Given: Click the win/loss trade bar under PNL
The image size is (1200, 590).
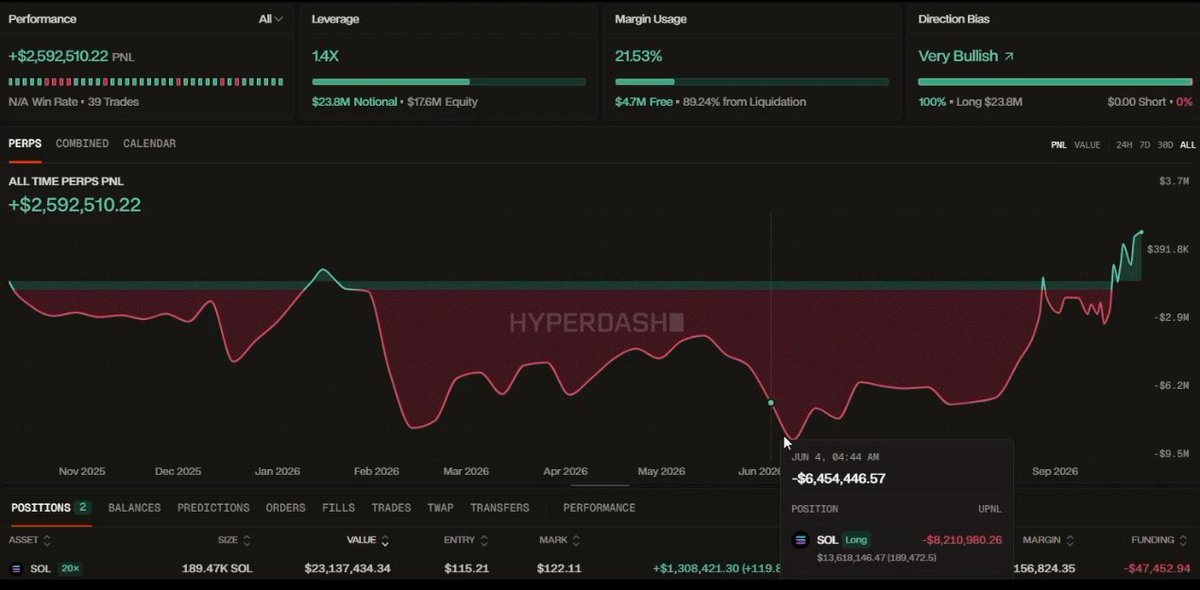Looking at the screenshot, I should (x=146, y=82).
